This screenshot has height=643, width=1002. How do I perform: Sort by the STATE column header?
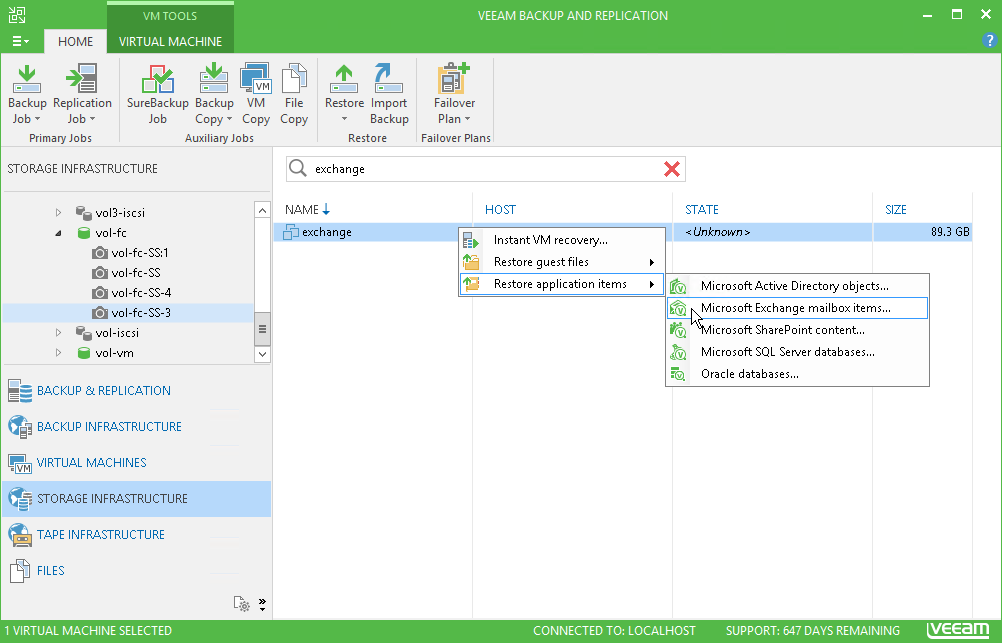point(773,210)
